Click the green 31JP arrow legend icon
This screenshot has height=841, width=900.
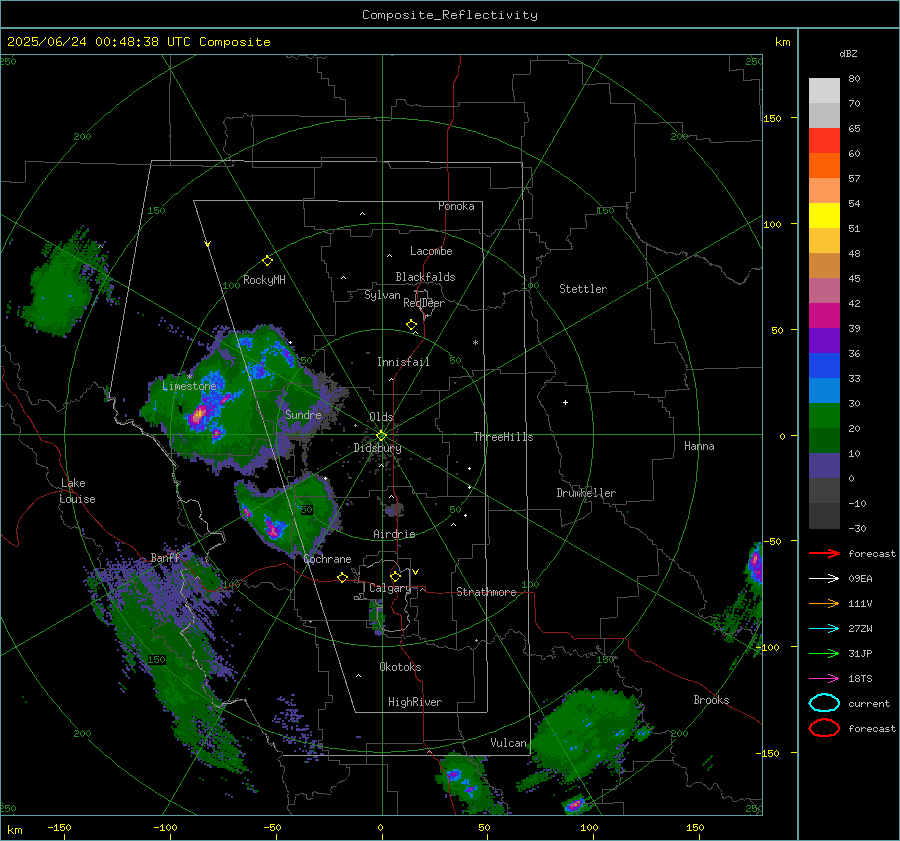pyautogui.click(x=824, y=653)
